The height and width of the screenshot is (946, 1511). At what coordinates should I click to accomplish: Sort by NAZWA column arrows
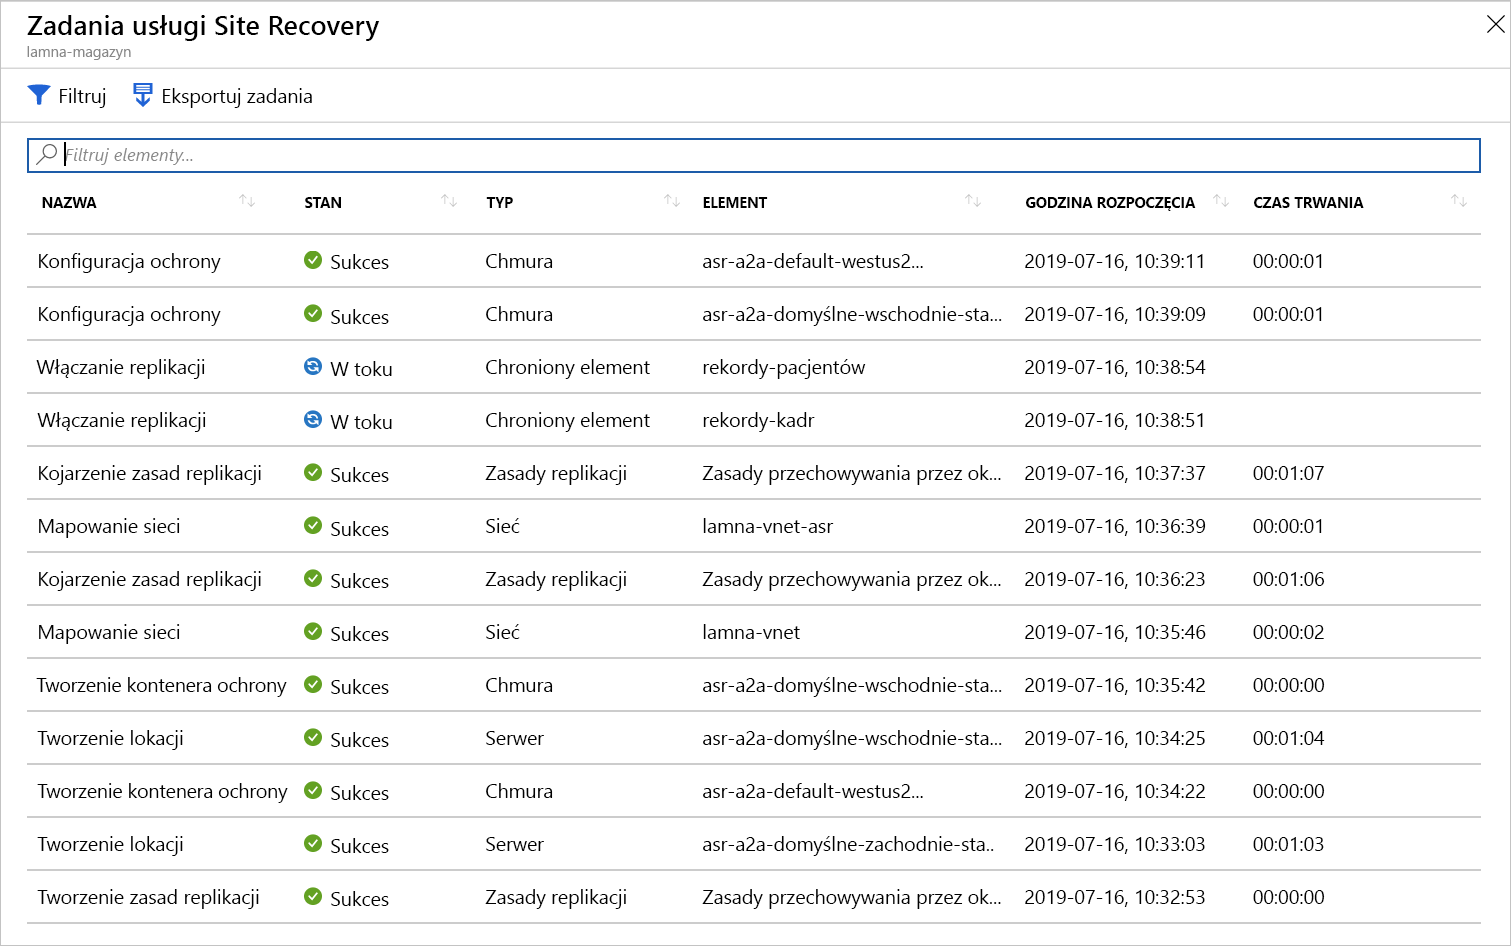click(x=247, y=201)
